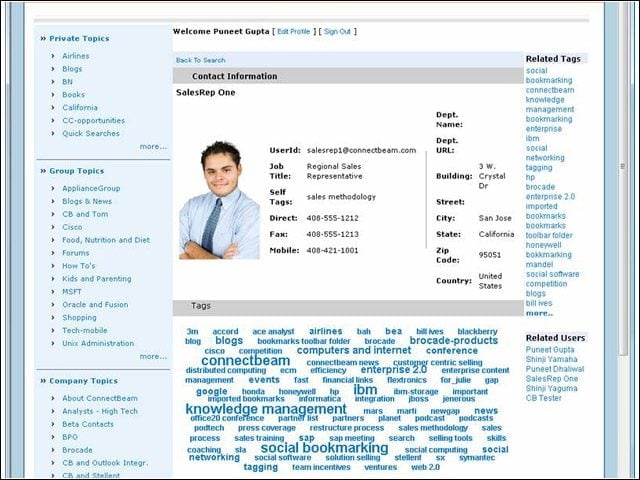This screenshot has height=480, width=640.
Task: Open Beta Contacts company topic
Action: tap(88, 424)
